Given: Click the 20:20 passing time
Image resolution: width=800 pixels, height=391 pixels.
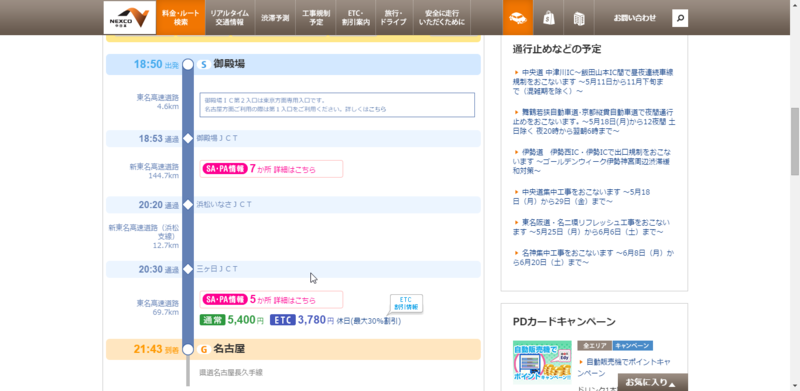Looking at the screenshot, I should [151, 205].
